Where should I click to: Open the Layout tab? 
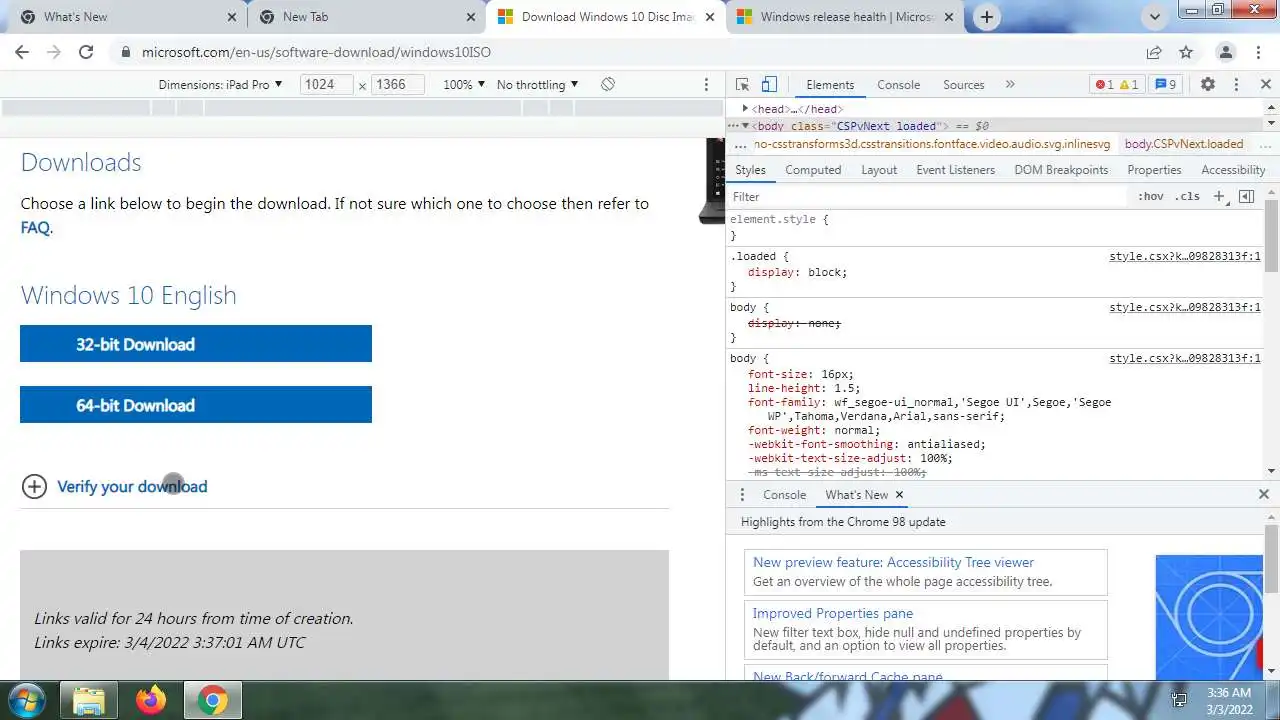click(x=879, y=170)
